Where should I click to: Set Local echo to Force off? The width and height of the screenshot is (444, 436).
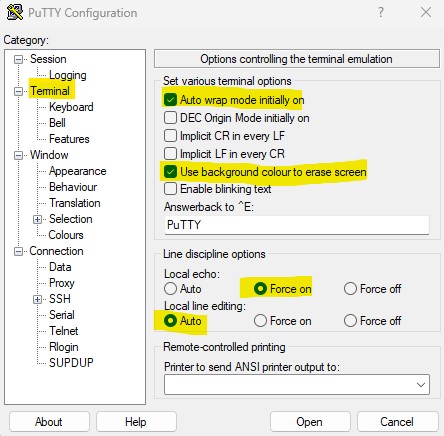pos(350,289)
